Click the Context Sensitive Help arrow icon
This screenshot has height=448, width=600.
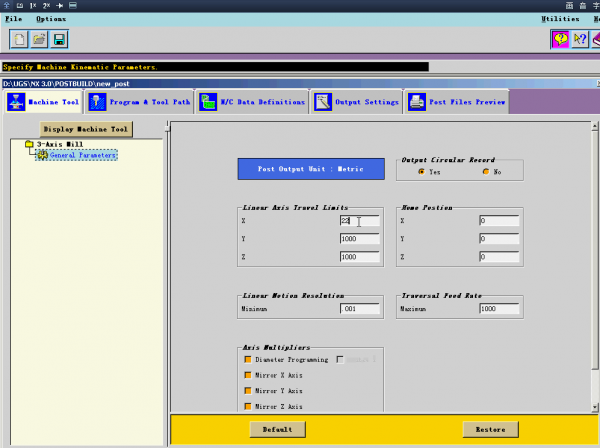point(580,39)
